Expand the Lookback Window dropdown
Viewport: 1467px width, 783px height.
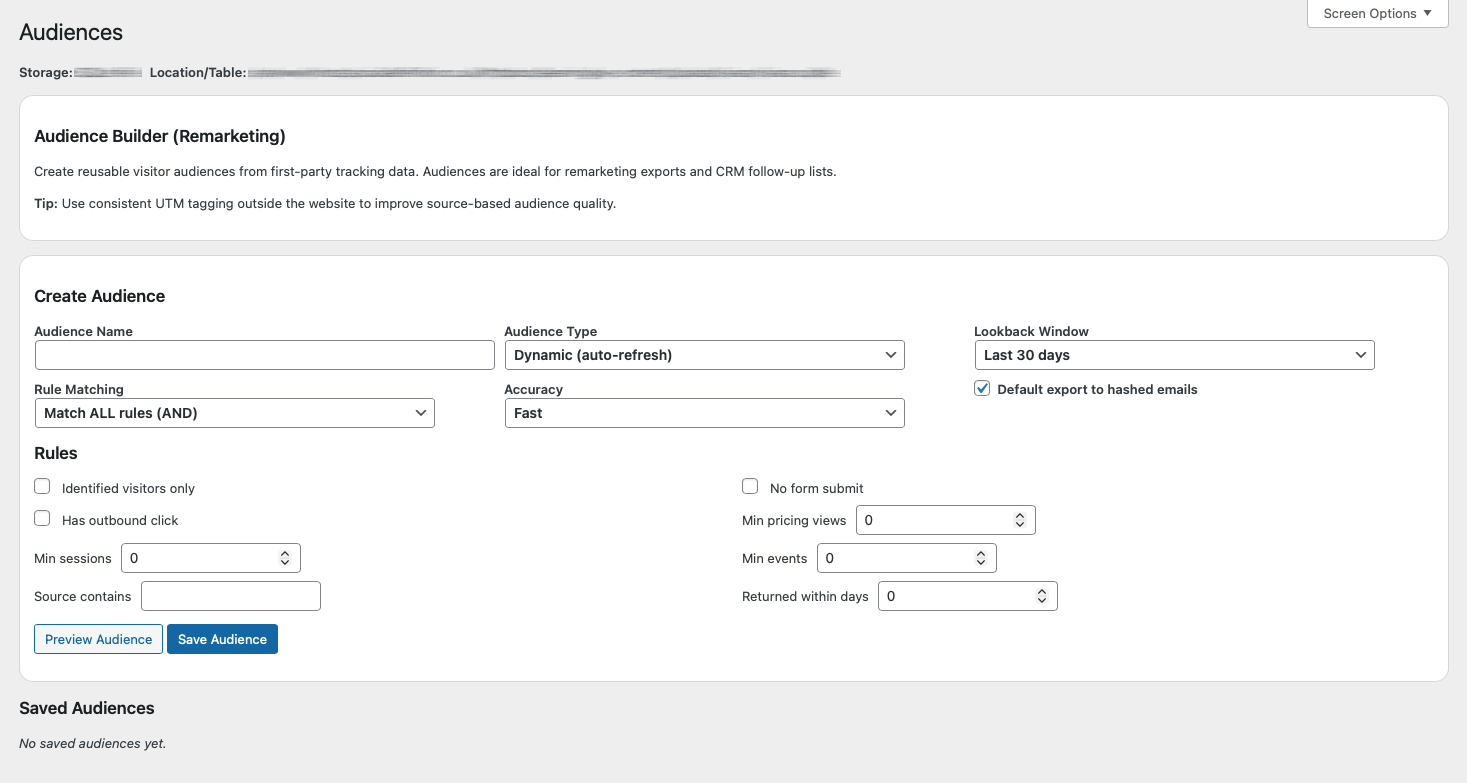coord(1174,355)
